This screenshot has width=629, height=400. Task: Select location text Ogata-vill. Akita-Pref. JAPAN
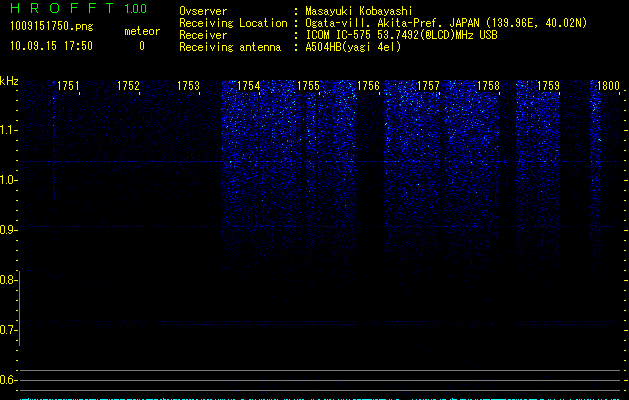click(x=392, y=23)
